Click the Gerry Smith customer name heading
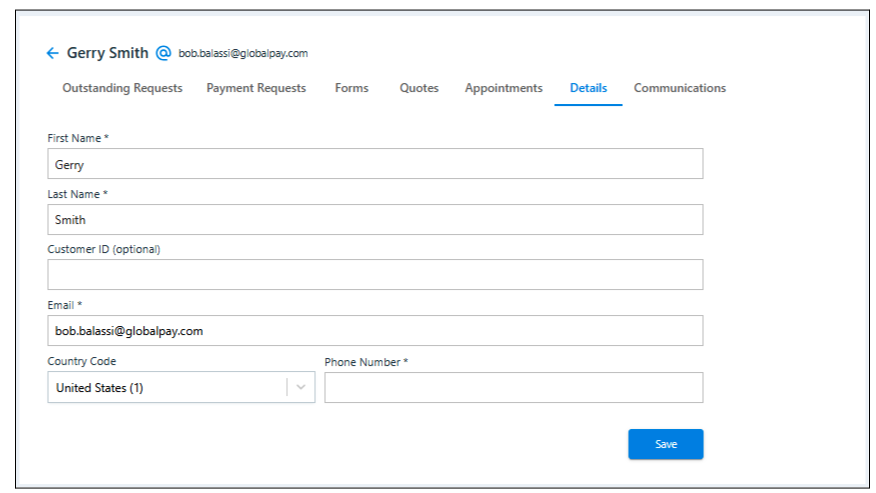The height and width of the screenshot is (493, 876). click(x=107, y=53)
